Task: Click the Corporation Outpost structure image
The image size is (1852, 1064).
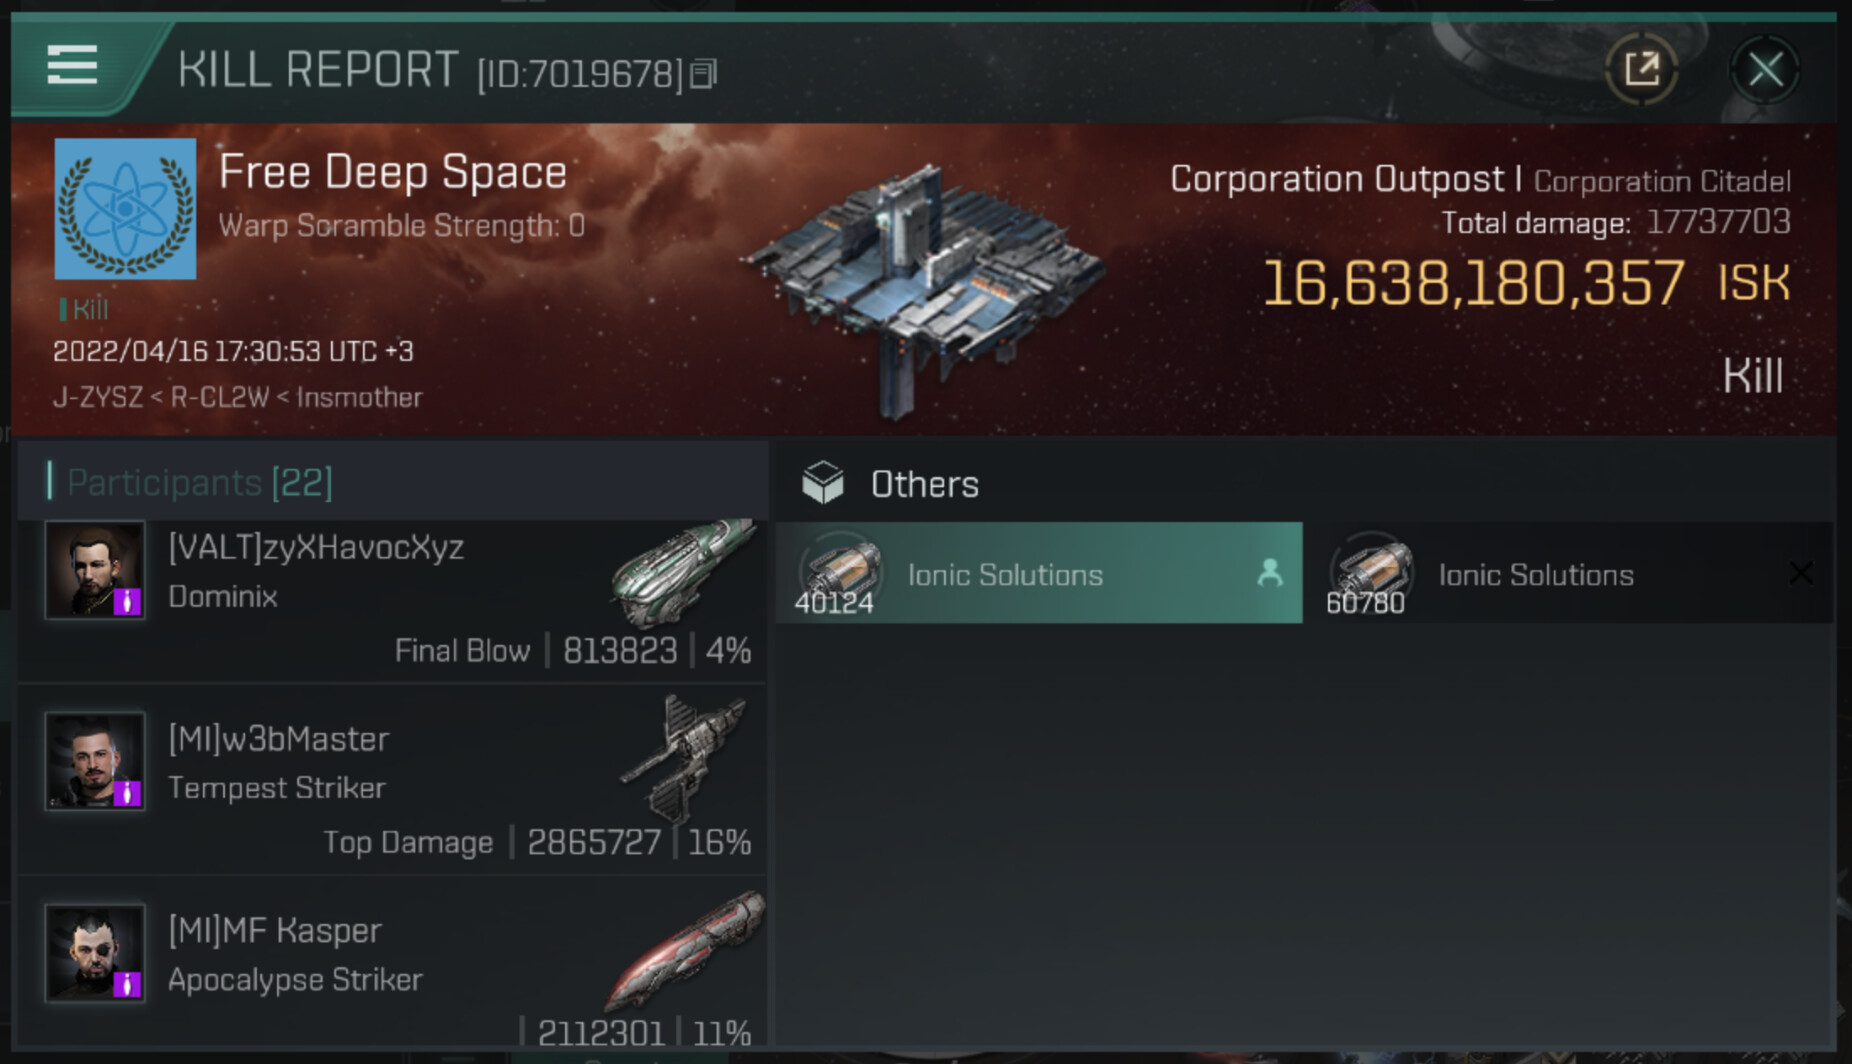Action: 922,285
